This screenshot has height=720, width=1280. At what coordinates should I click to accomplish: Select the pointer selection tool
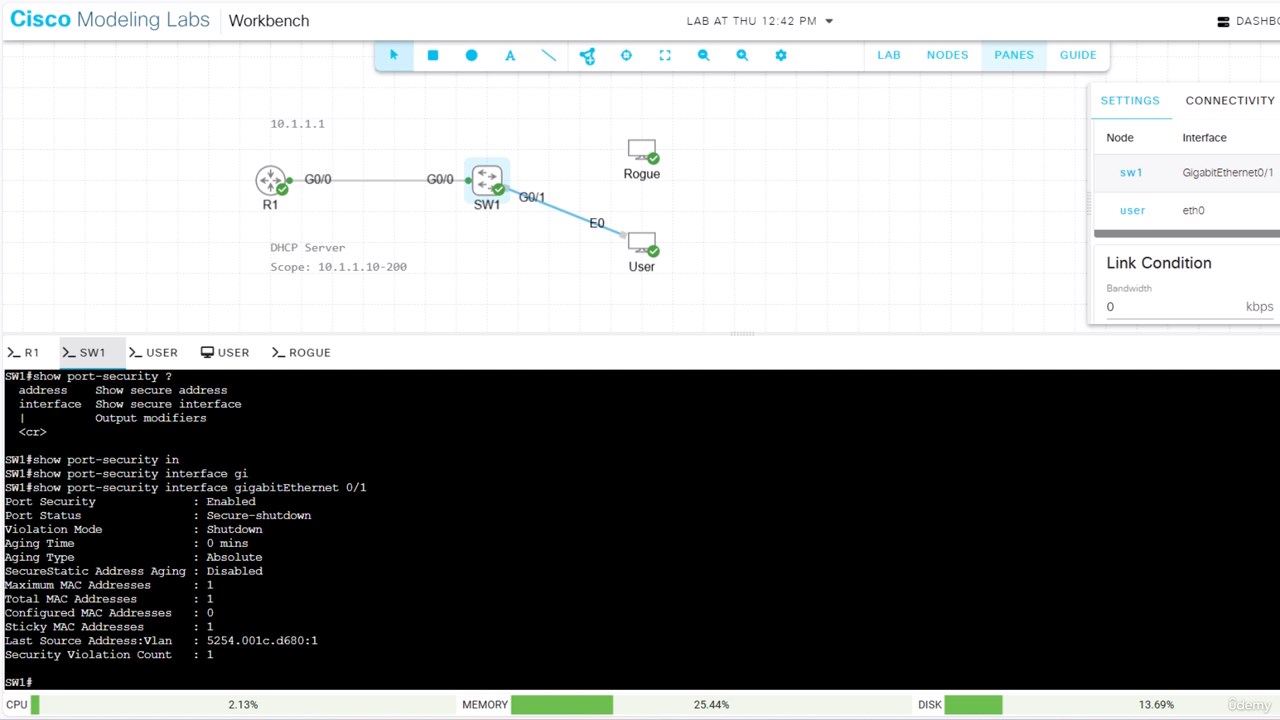[x=394, y=55]
